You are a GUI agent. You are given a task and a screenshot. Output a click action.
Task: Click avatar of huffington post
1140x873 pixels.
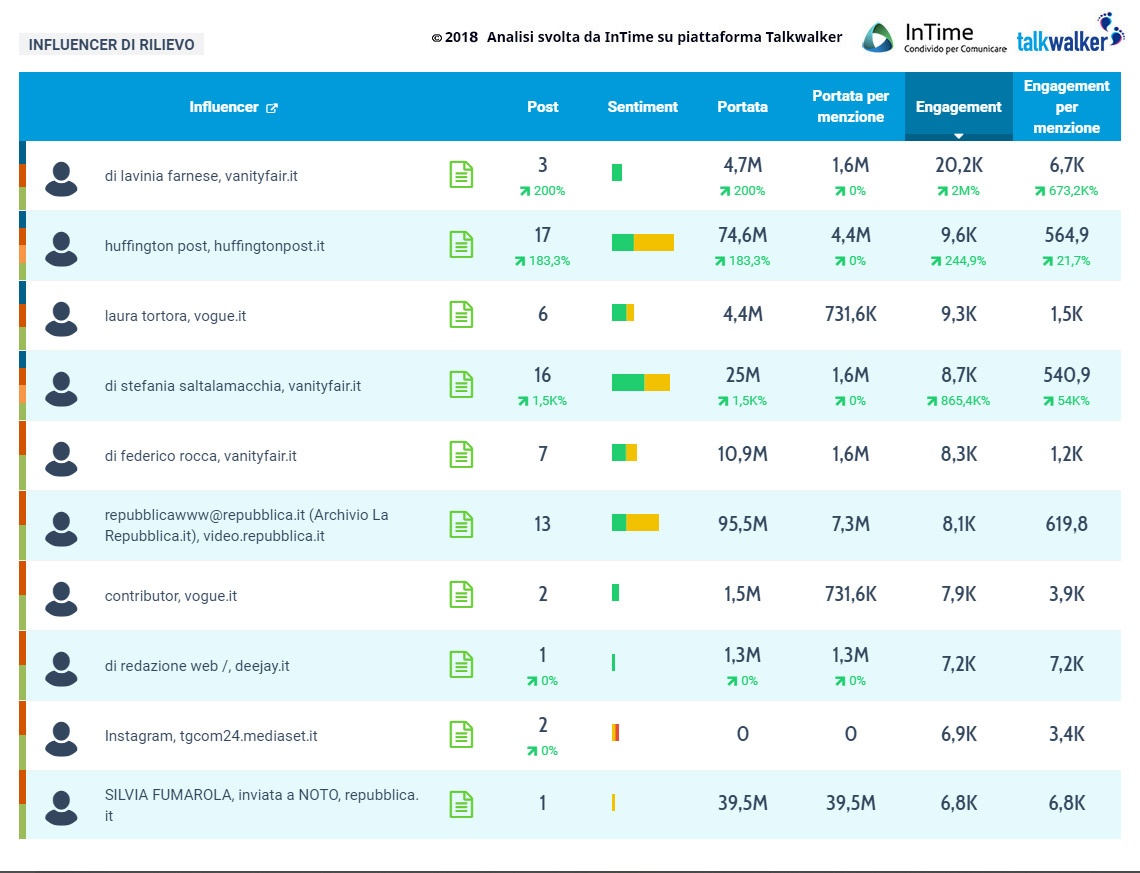[61, 249]
